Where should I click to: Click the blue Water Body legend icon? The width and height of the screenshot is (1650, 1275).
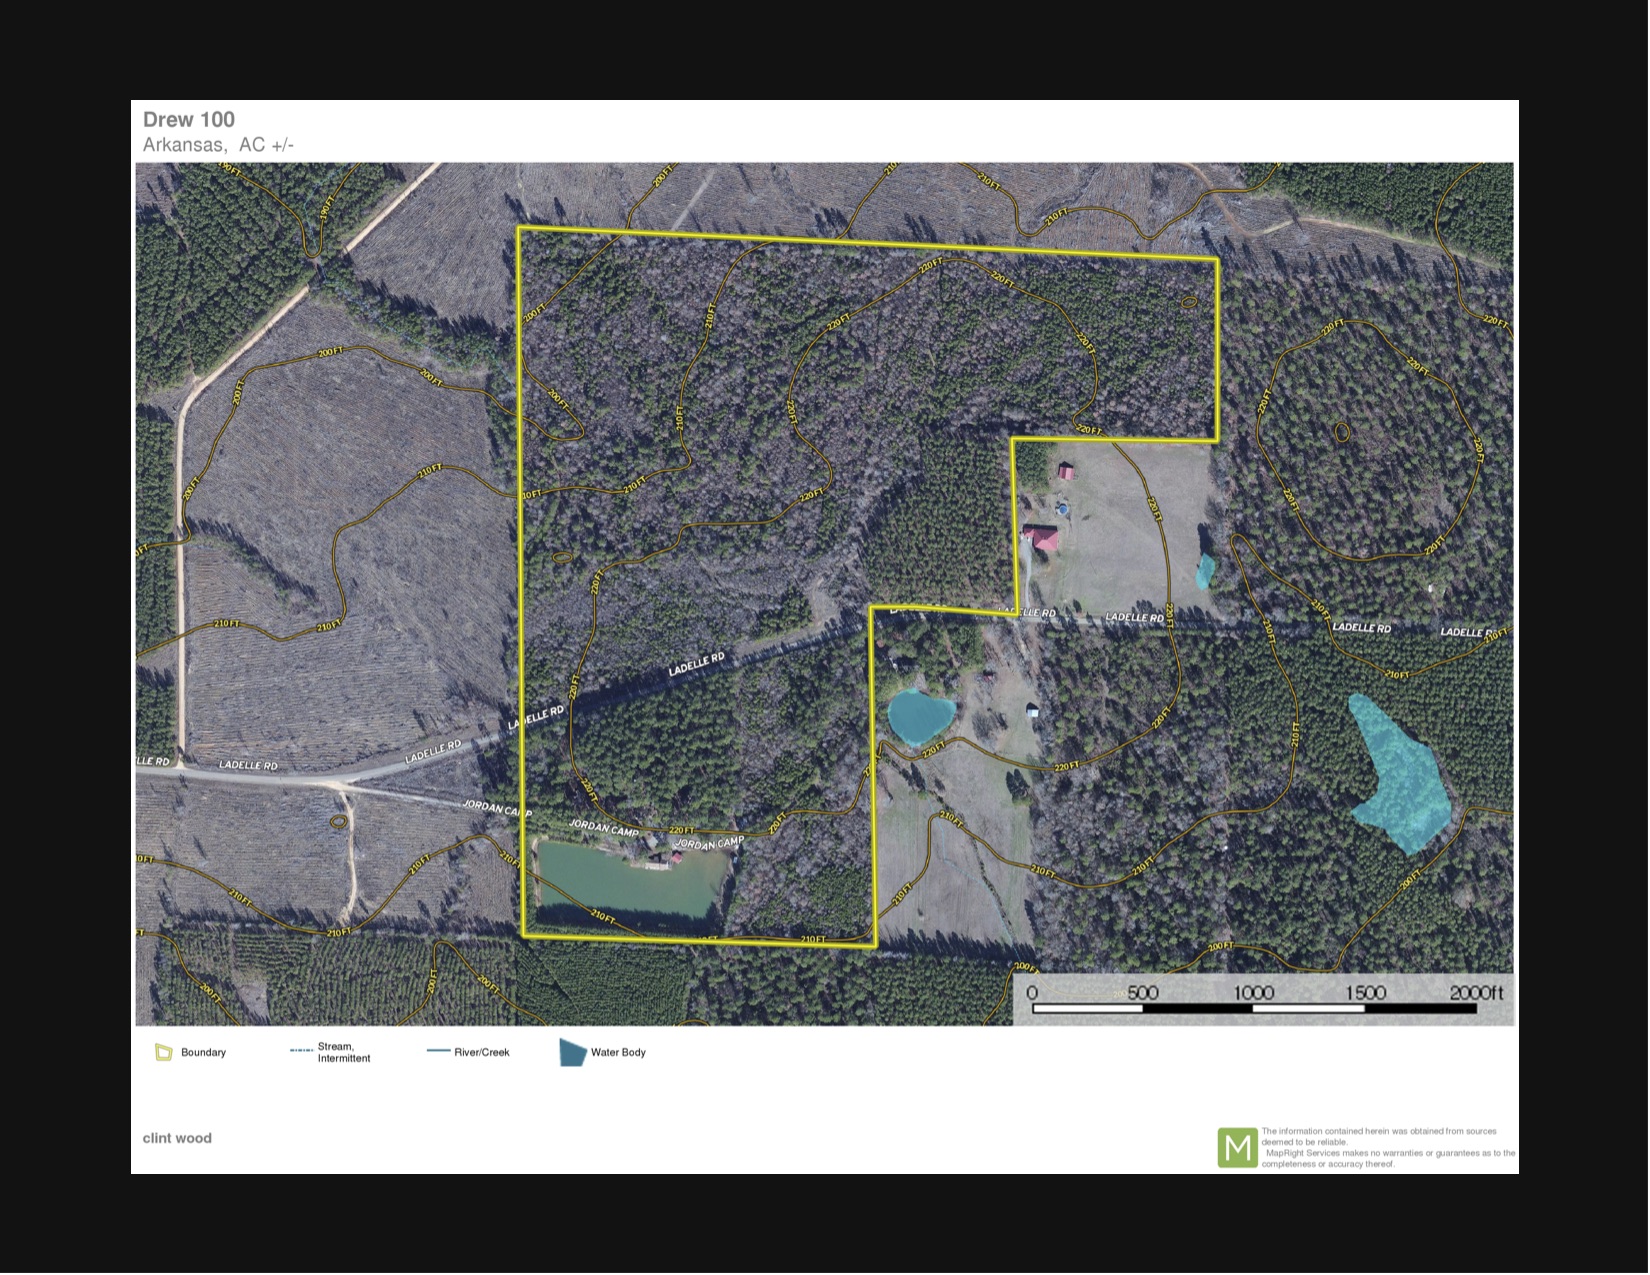click(572, 1053)
